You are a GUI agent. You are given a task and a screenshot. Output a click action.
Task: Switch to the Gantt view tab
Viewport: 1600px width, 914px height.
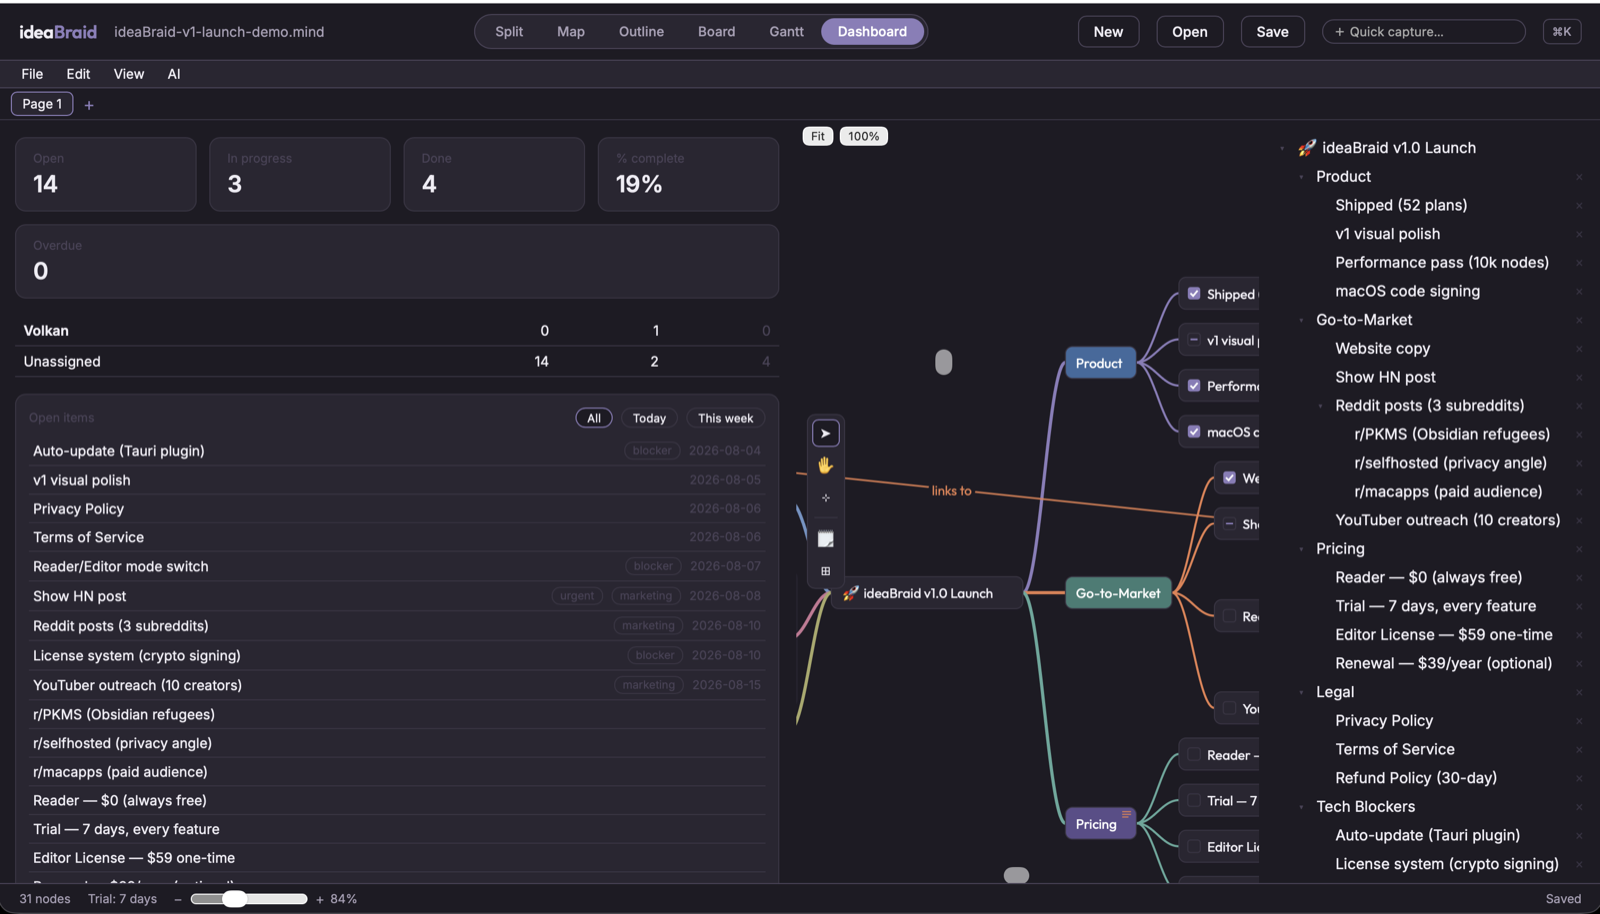[x=786, y=32]
